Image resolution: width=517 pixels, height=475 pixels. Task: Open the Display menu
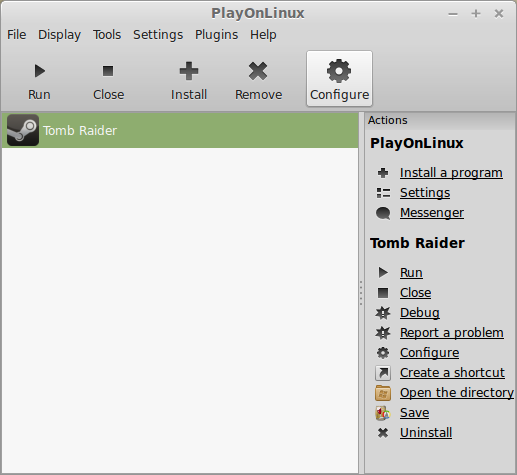pyautogui.click(x=59, y=35)
